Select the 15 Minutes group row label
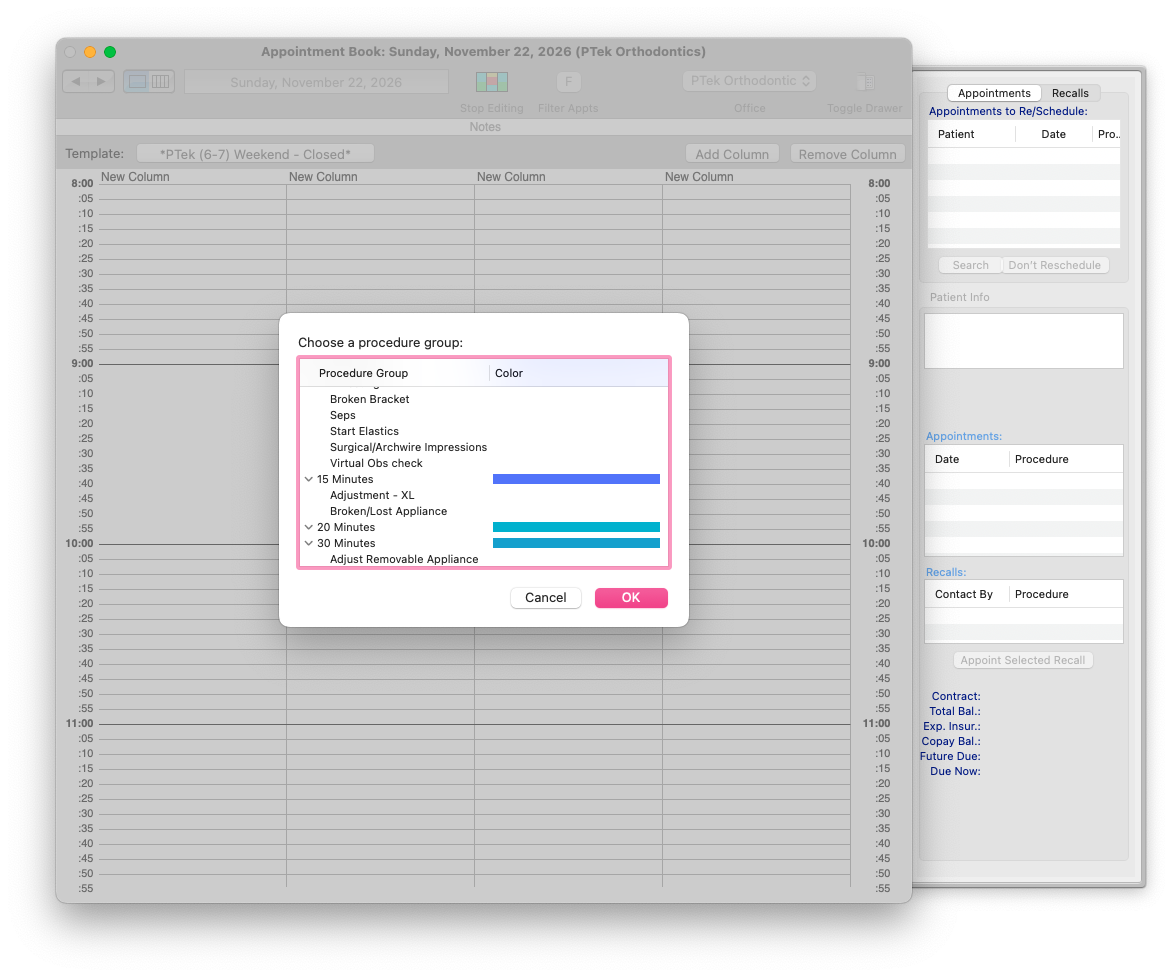 coord(344,479)
